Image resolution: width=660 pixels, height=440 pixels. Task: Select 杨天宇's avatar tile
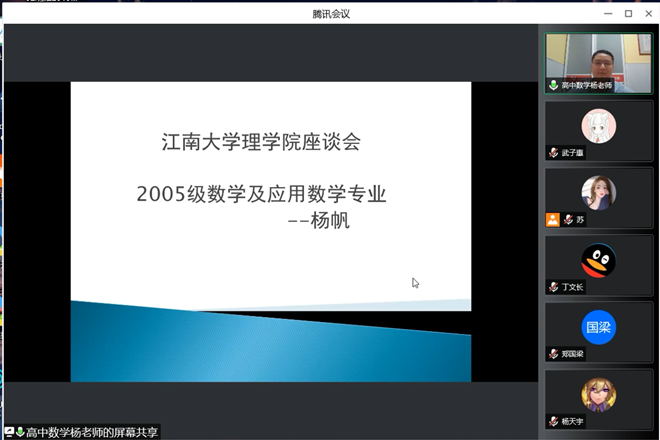(598, 394)
